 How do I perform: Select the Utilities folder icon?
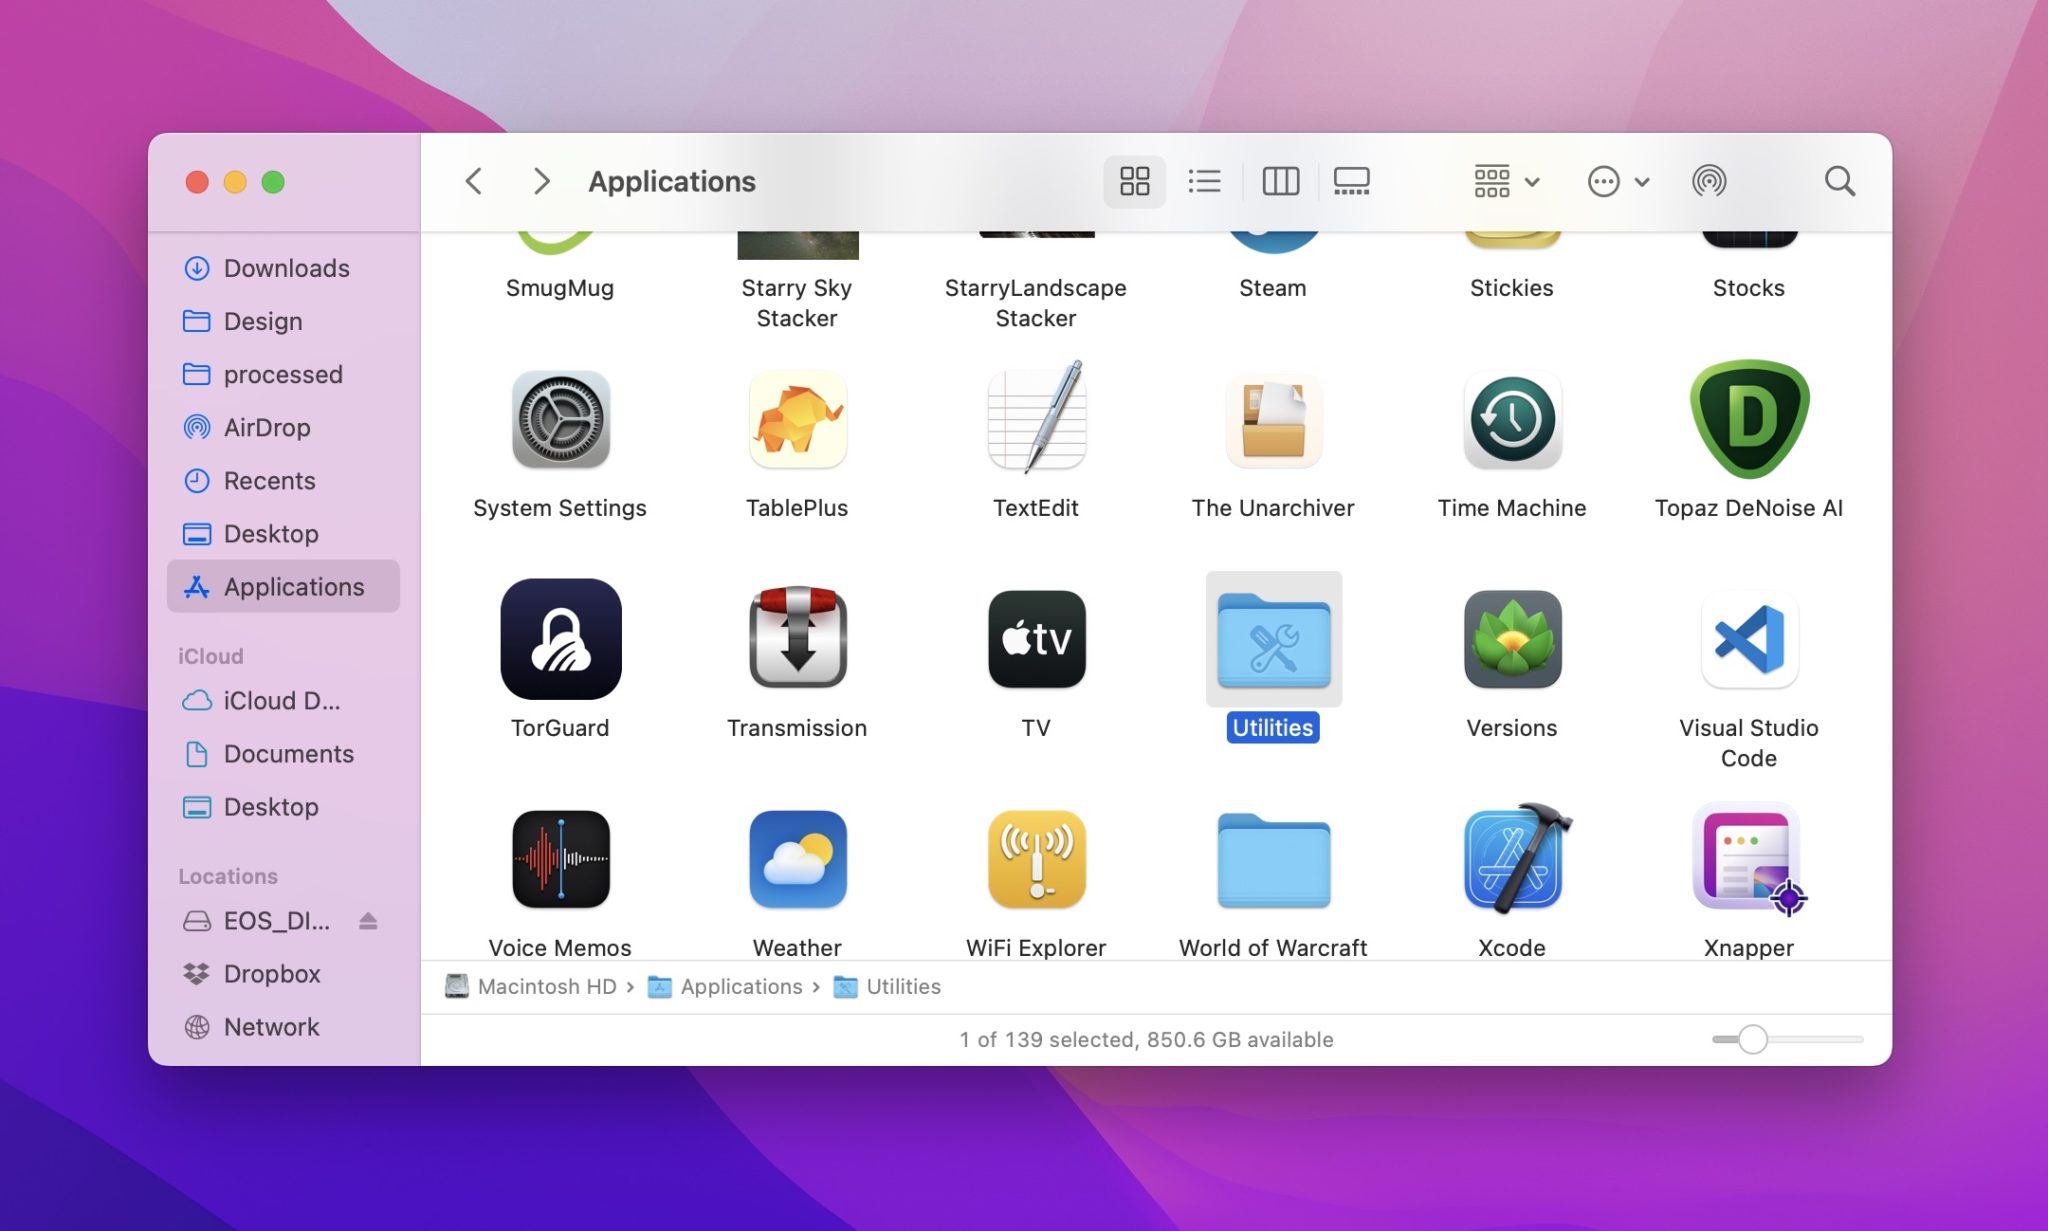tap(1273, 641)
